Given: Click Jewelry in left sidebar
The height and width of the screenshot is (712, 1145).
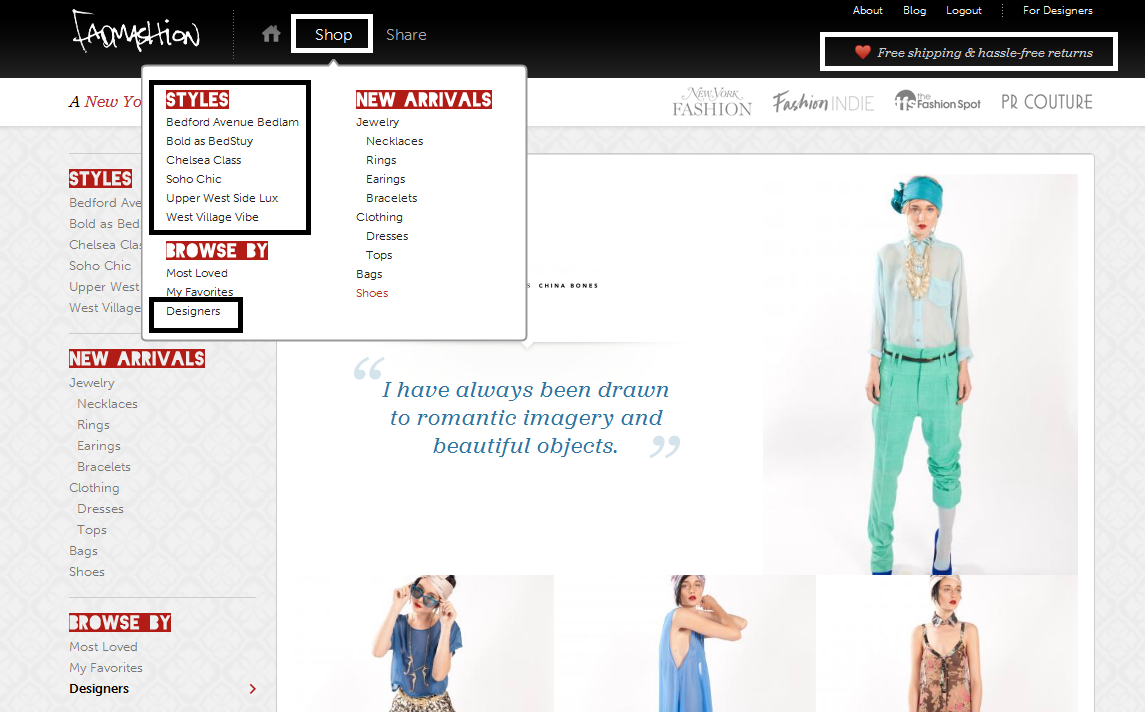Looking at the screenshot, I should point(92,383).
